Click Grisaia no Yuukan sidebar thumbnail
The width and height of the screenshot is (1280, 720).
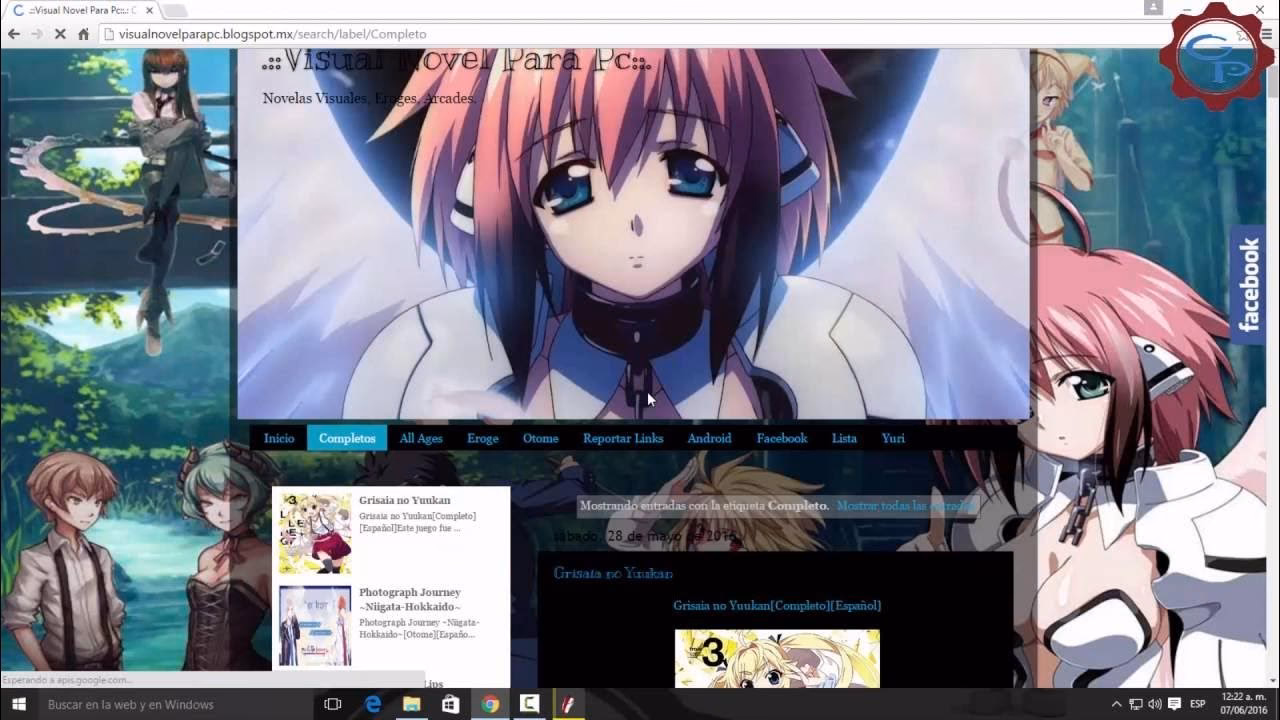pos(315,533)
